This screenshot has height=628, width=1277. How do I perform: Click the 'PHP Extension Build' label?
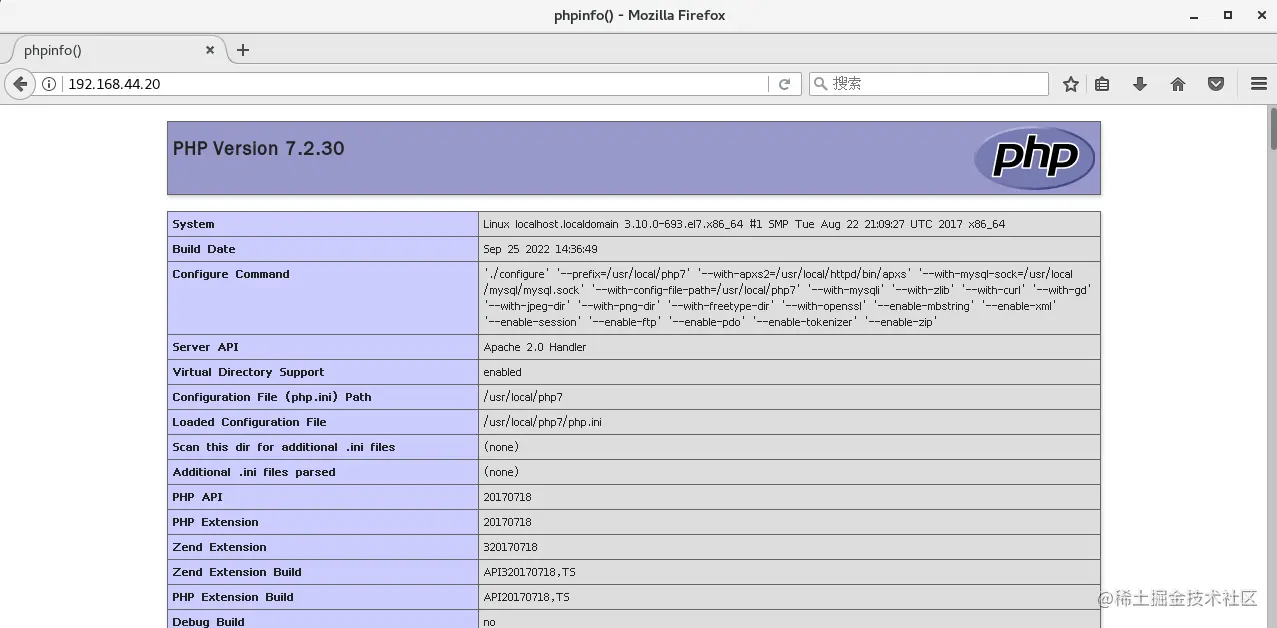click(x=233, y=597)
